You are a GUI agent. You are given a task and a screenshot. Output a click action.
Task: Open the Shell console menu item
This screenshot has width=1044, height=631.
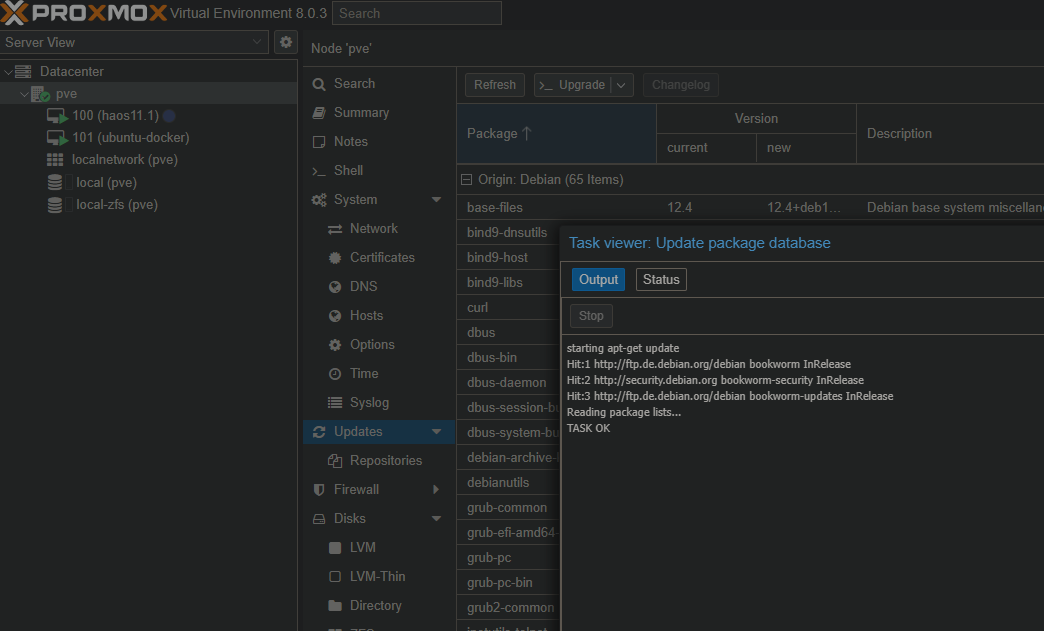coord(348,171)
